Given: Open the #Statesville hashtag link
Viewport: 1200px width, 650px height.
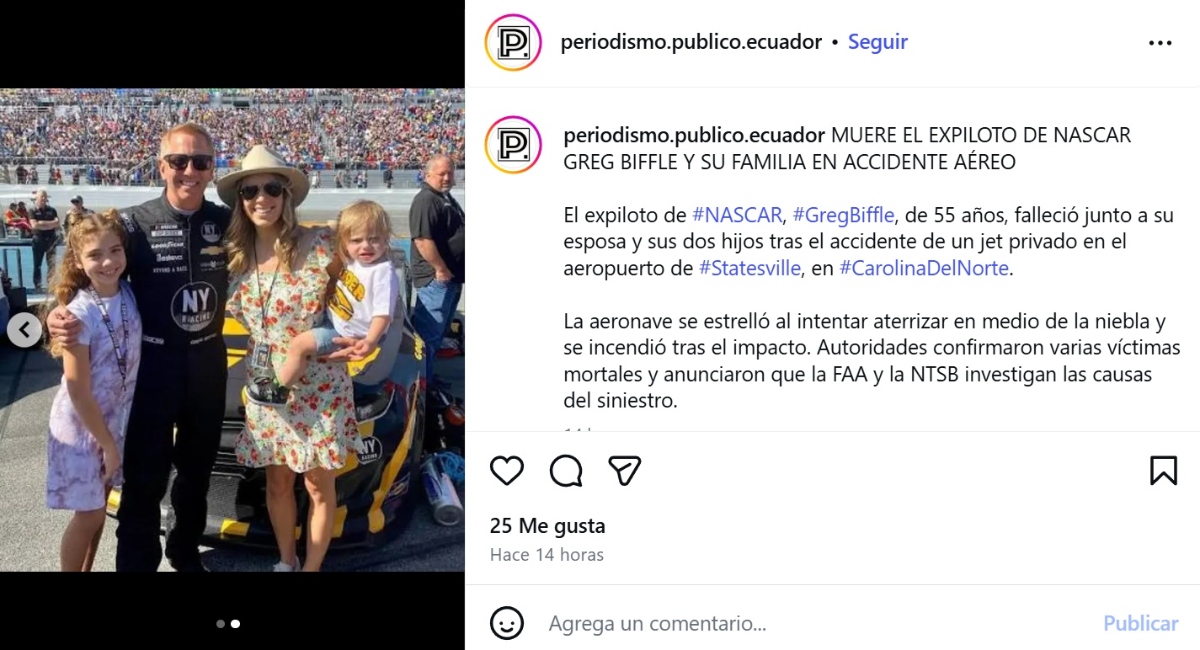Looking at the screenshot, I should (749, 267).
